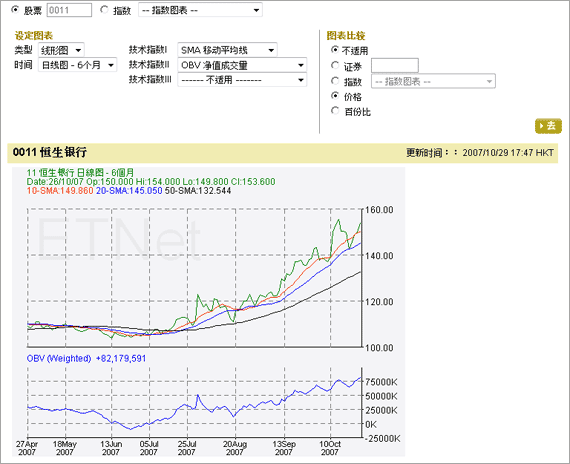
Task: Click the 25000K OBV axis label
Action: click(381, 410)
